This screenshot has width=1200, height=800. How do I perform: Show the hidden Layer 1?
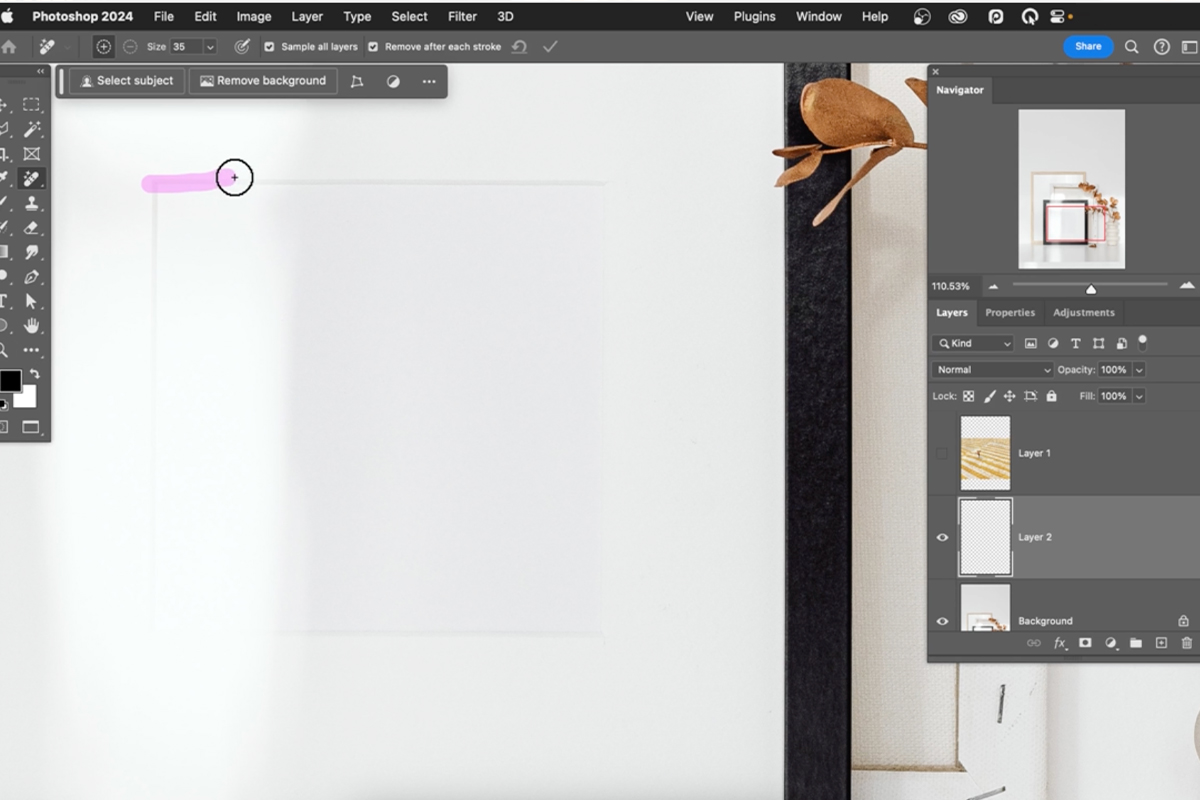click(x=941, y=453)
